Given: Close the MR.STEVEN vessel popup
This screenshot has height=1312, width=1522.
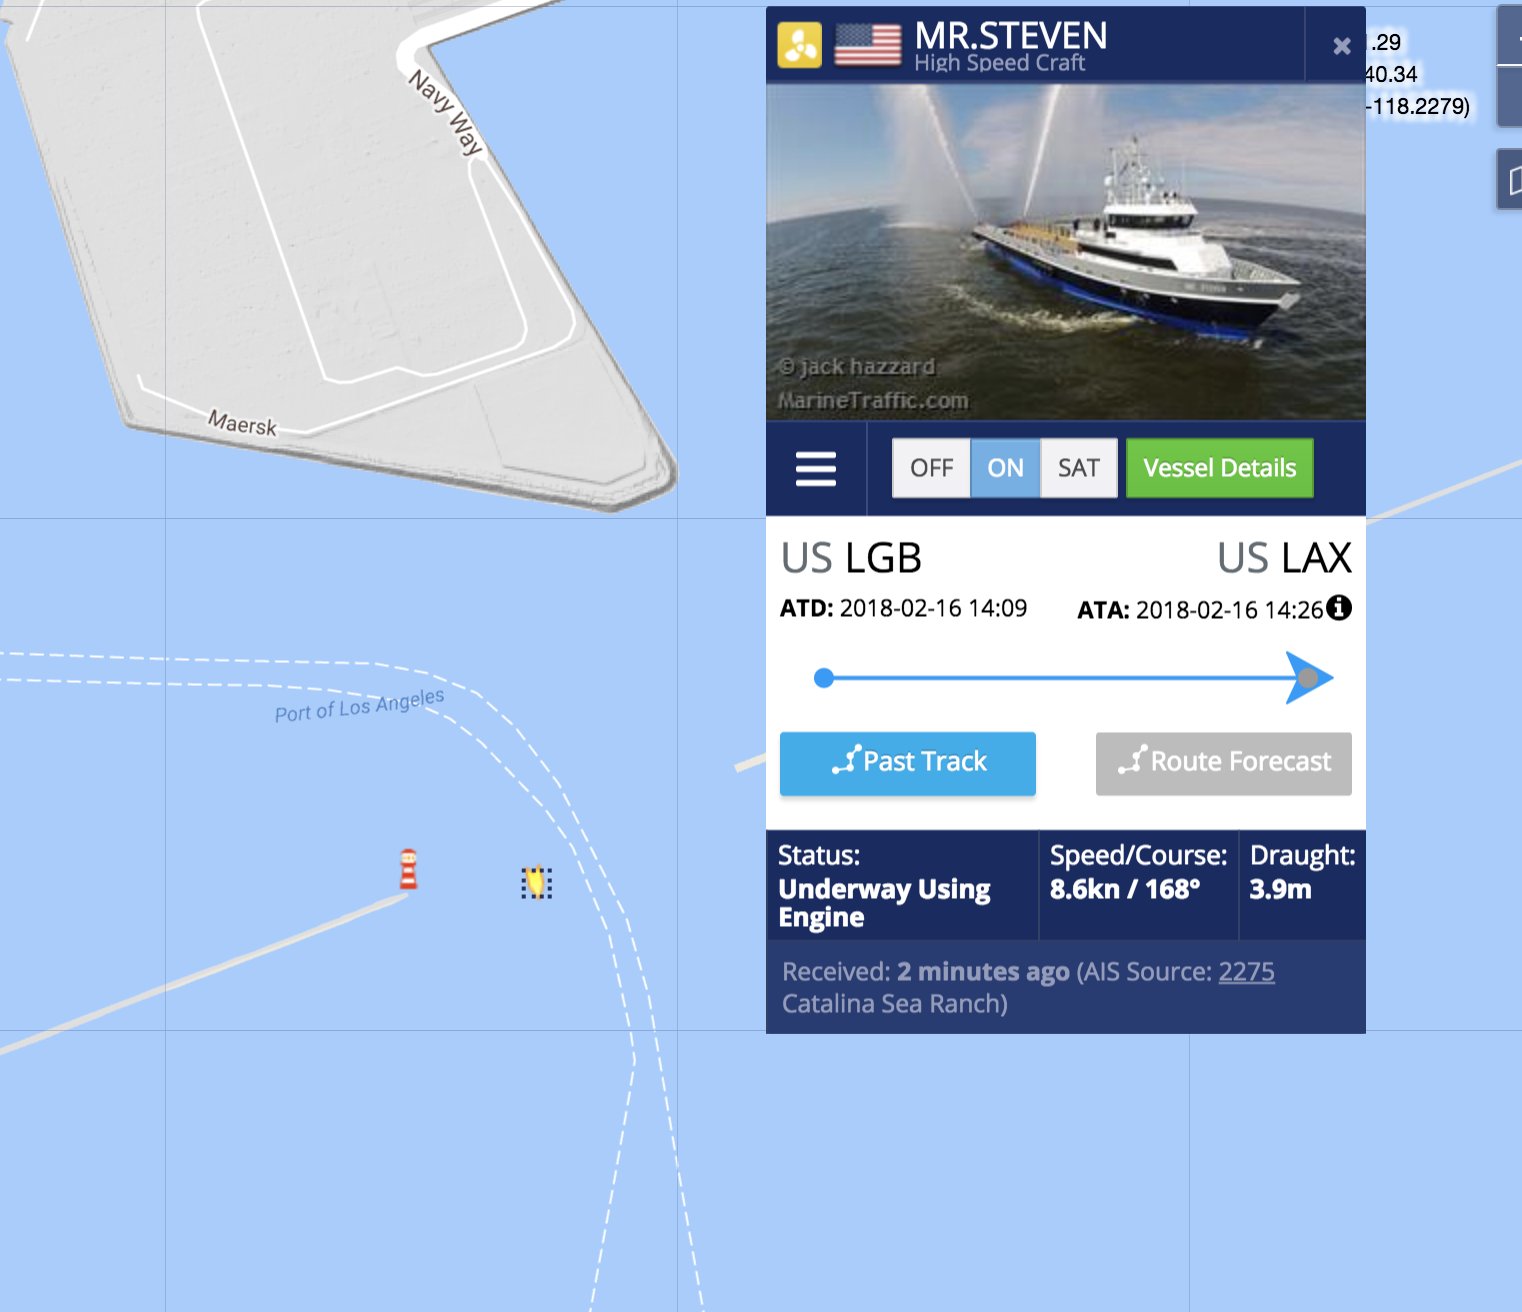Looking at the screenshot, I should (1342, 46).
